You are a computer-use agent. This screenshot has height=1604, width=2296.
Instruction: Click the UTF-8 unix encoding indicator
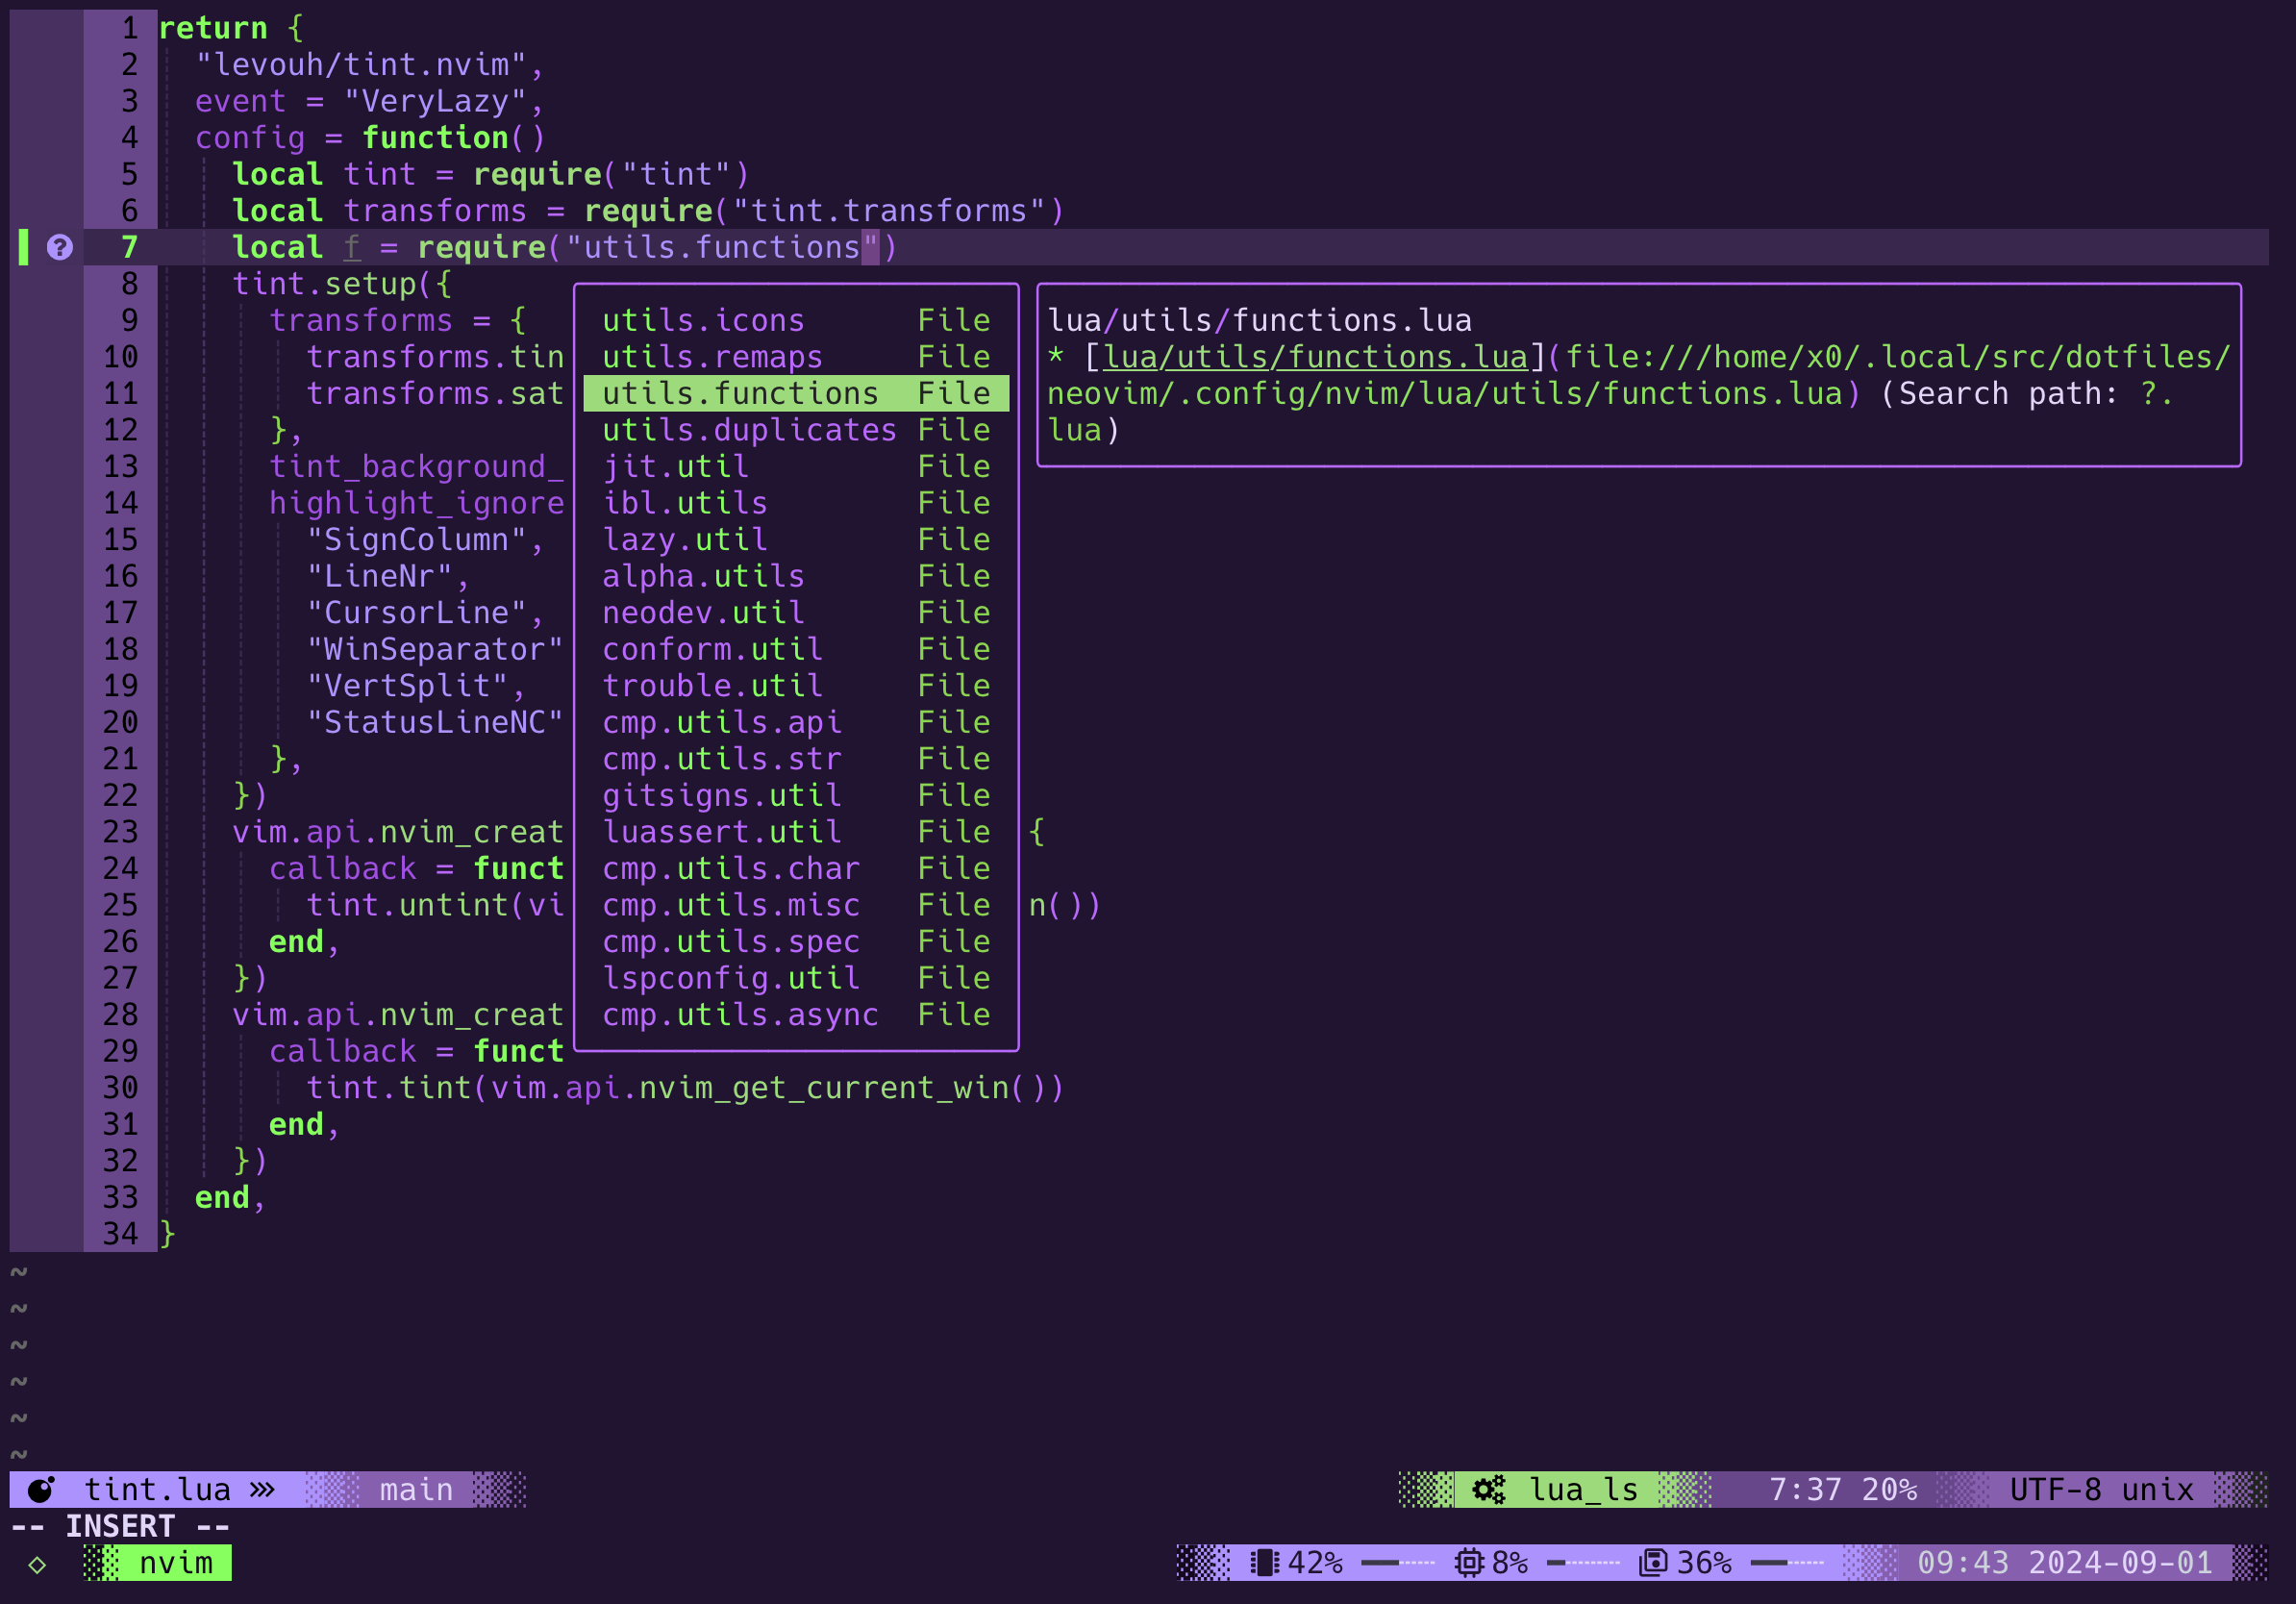[x=2101, y=1490]
